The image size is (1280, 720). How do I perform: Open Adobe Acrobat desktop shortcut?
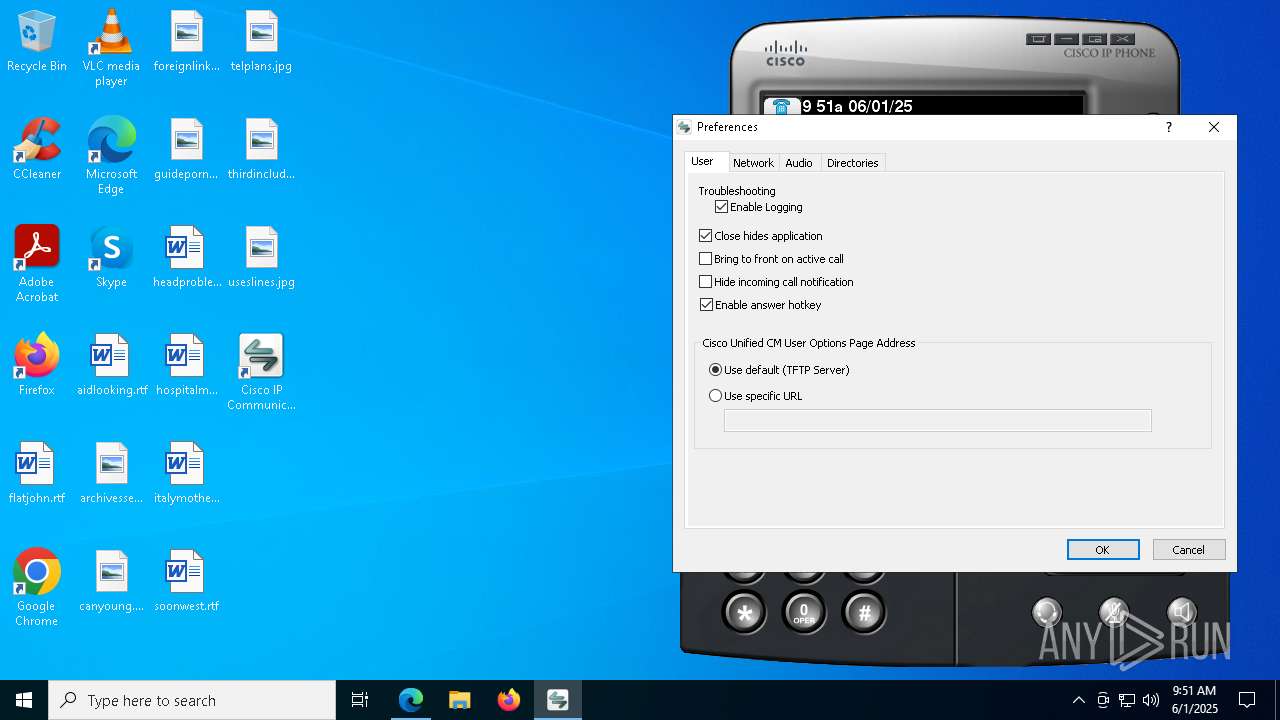(37, 264)
